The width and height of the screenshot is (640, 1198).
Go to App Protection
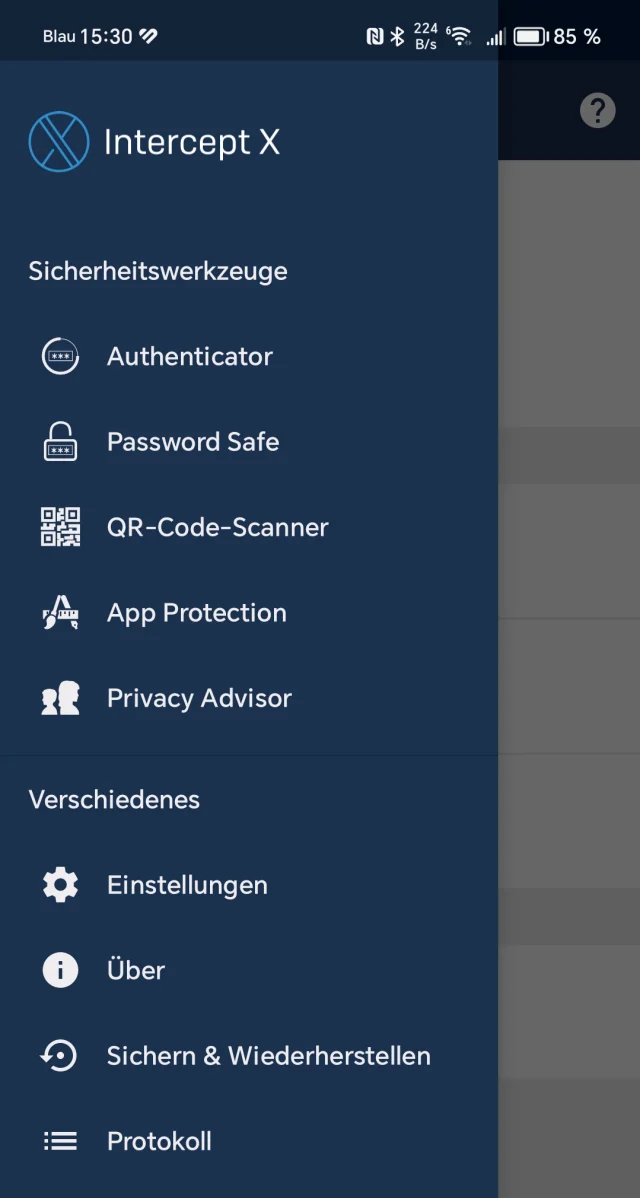click(197, 613)
